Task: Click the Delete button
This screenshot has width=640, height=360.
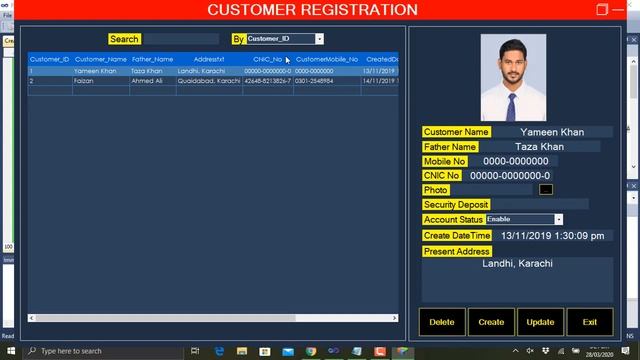Action: tap(442, 322)
